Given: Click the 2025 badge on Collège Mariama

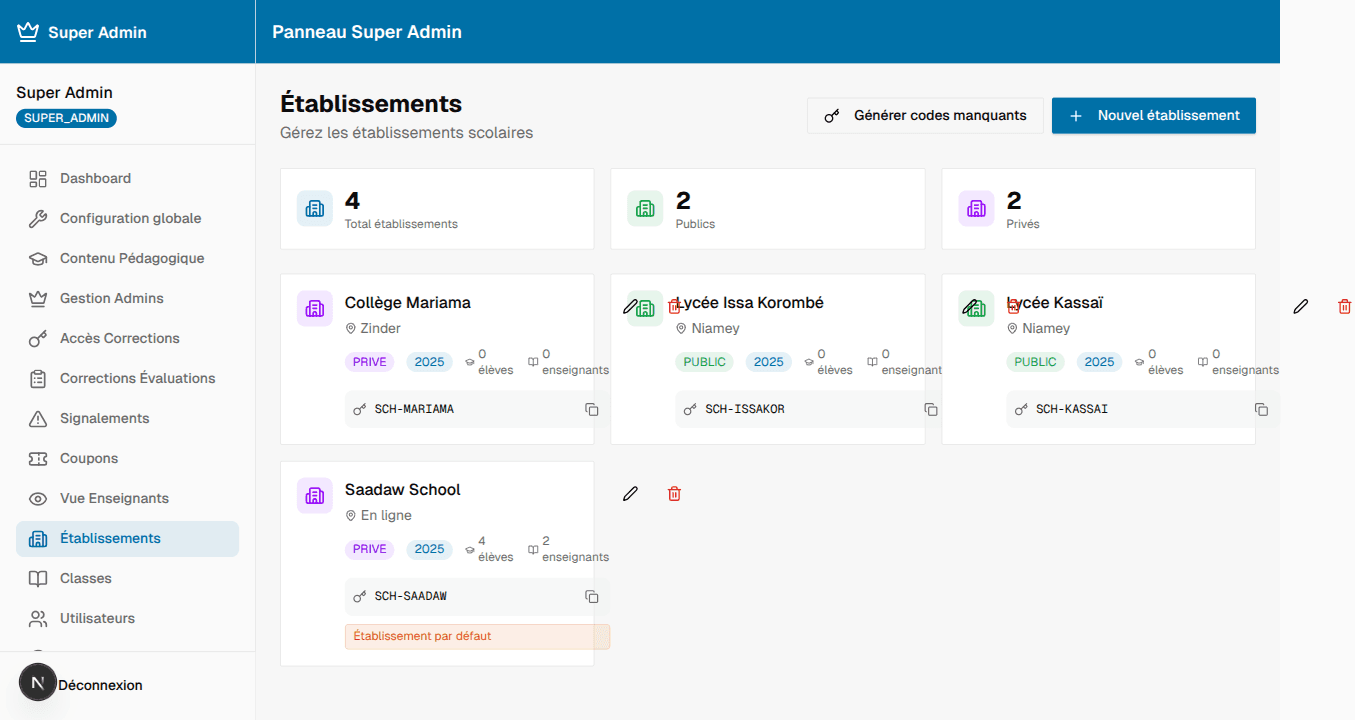Looking at the screenshot, I should pos(429,362).
